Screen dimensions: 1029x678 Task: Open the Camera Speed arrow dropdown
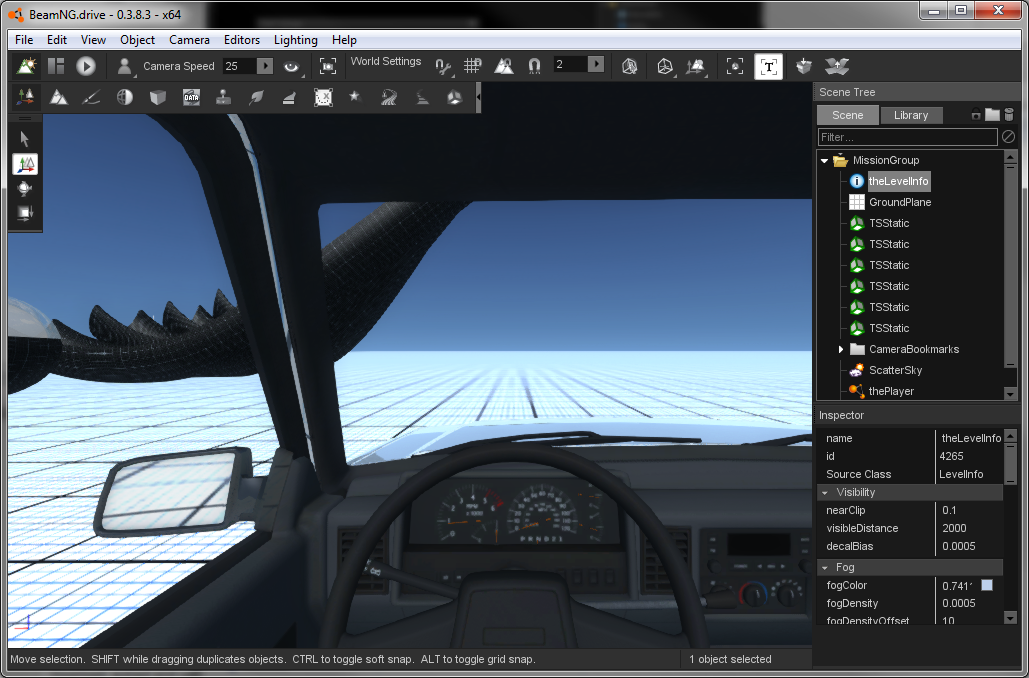point(264,66)
